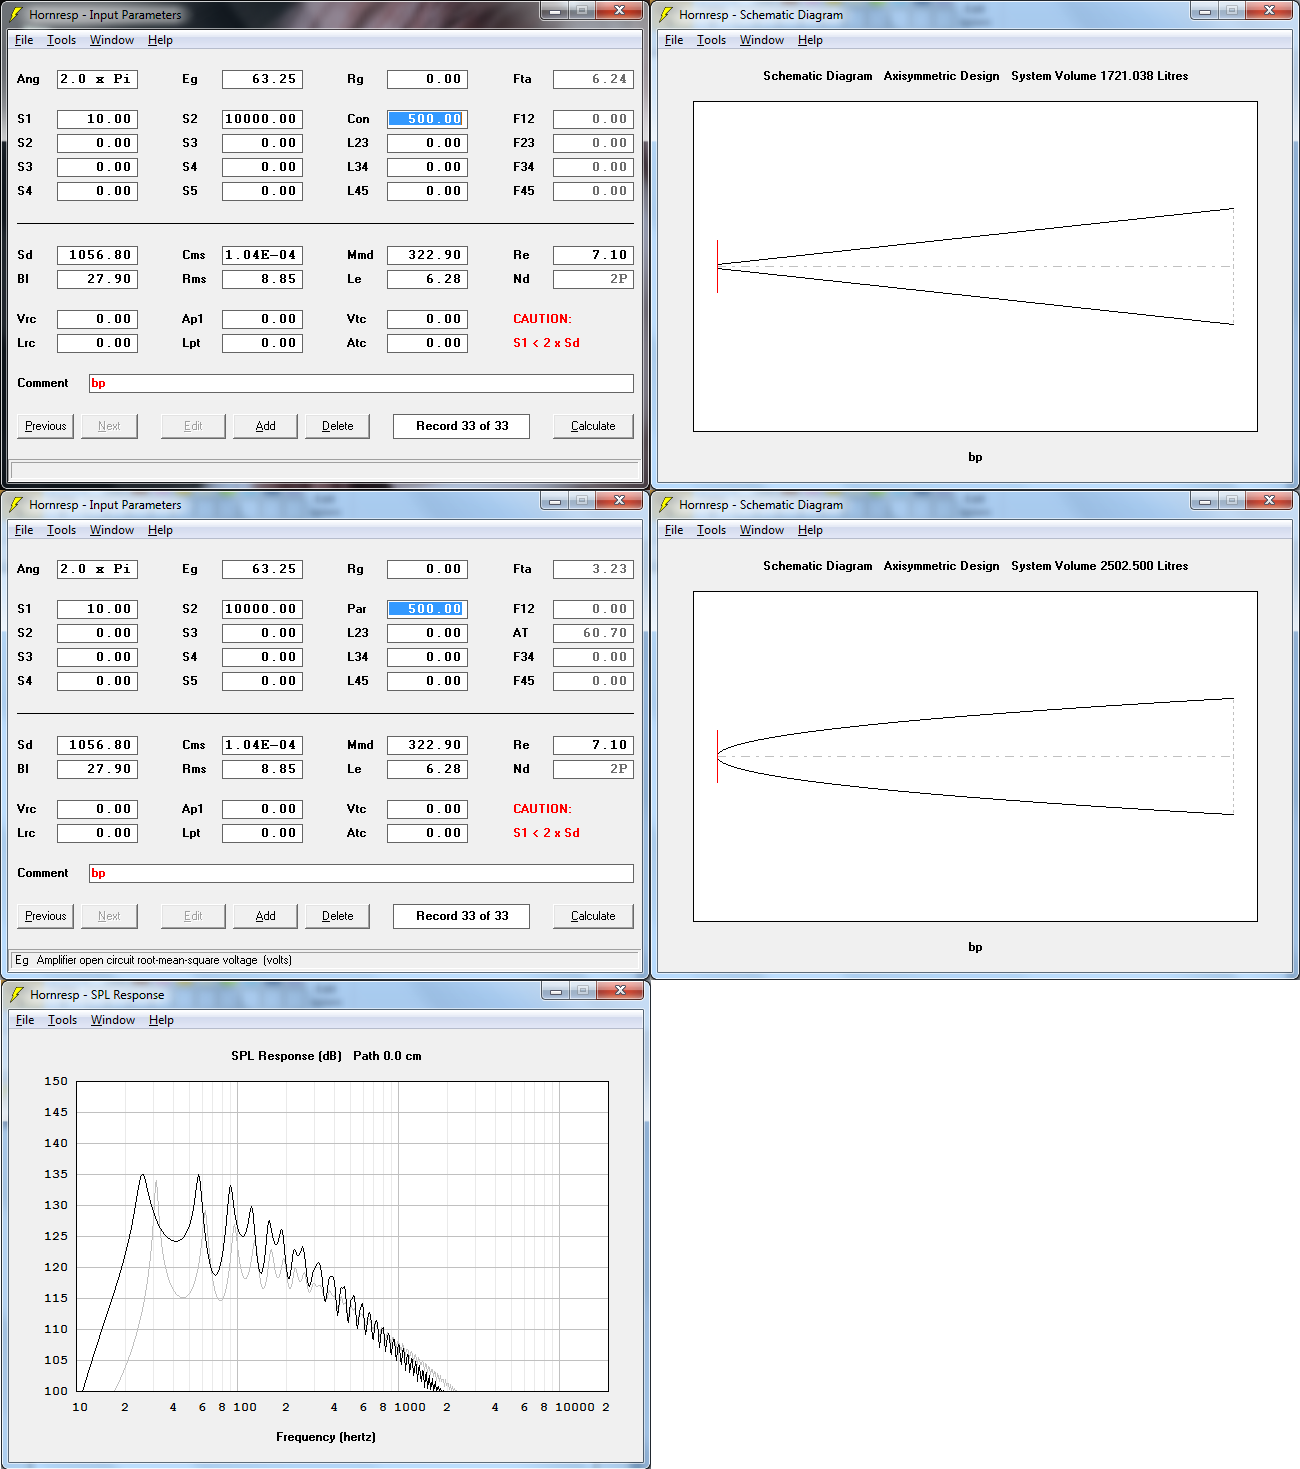Click Delete in the upper Input Parameters window
The image size is (1300, 1469).
point(337,426)
